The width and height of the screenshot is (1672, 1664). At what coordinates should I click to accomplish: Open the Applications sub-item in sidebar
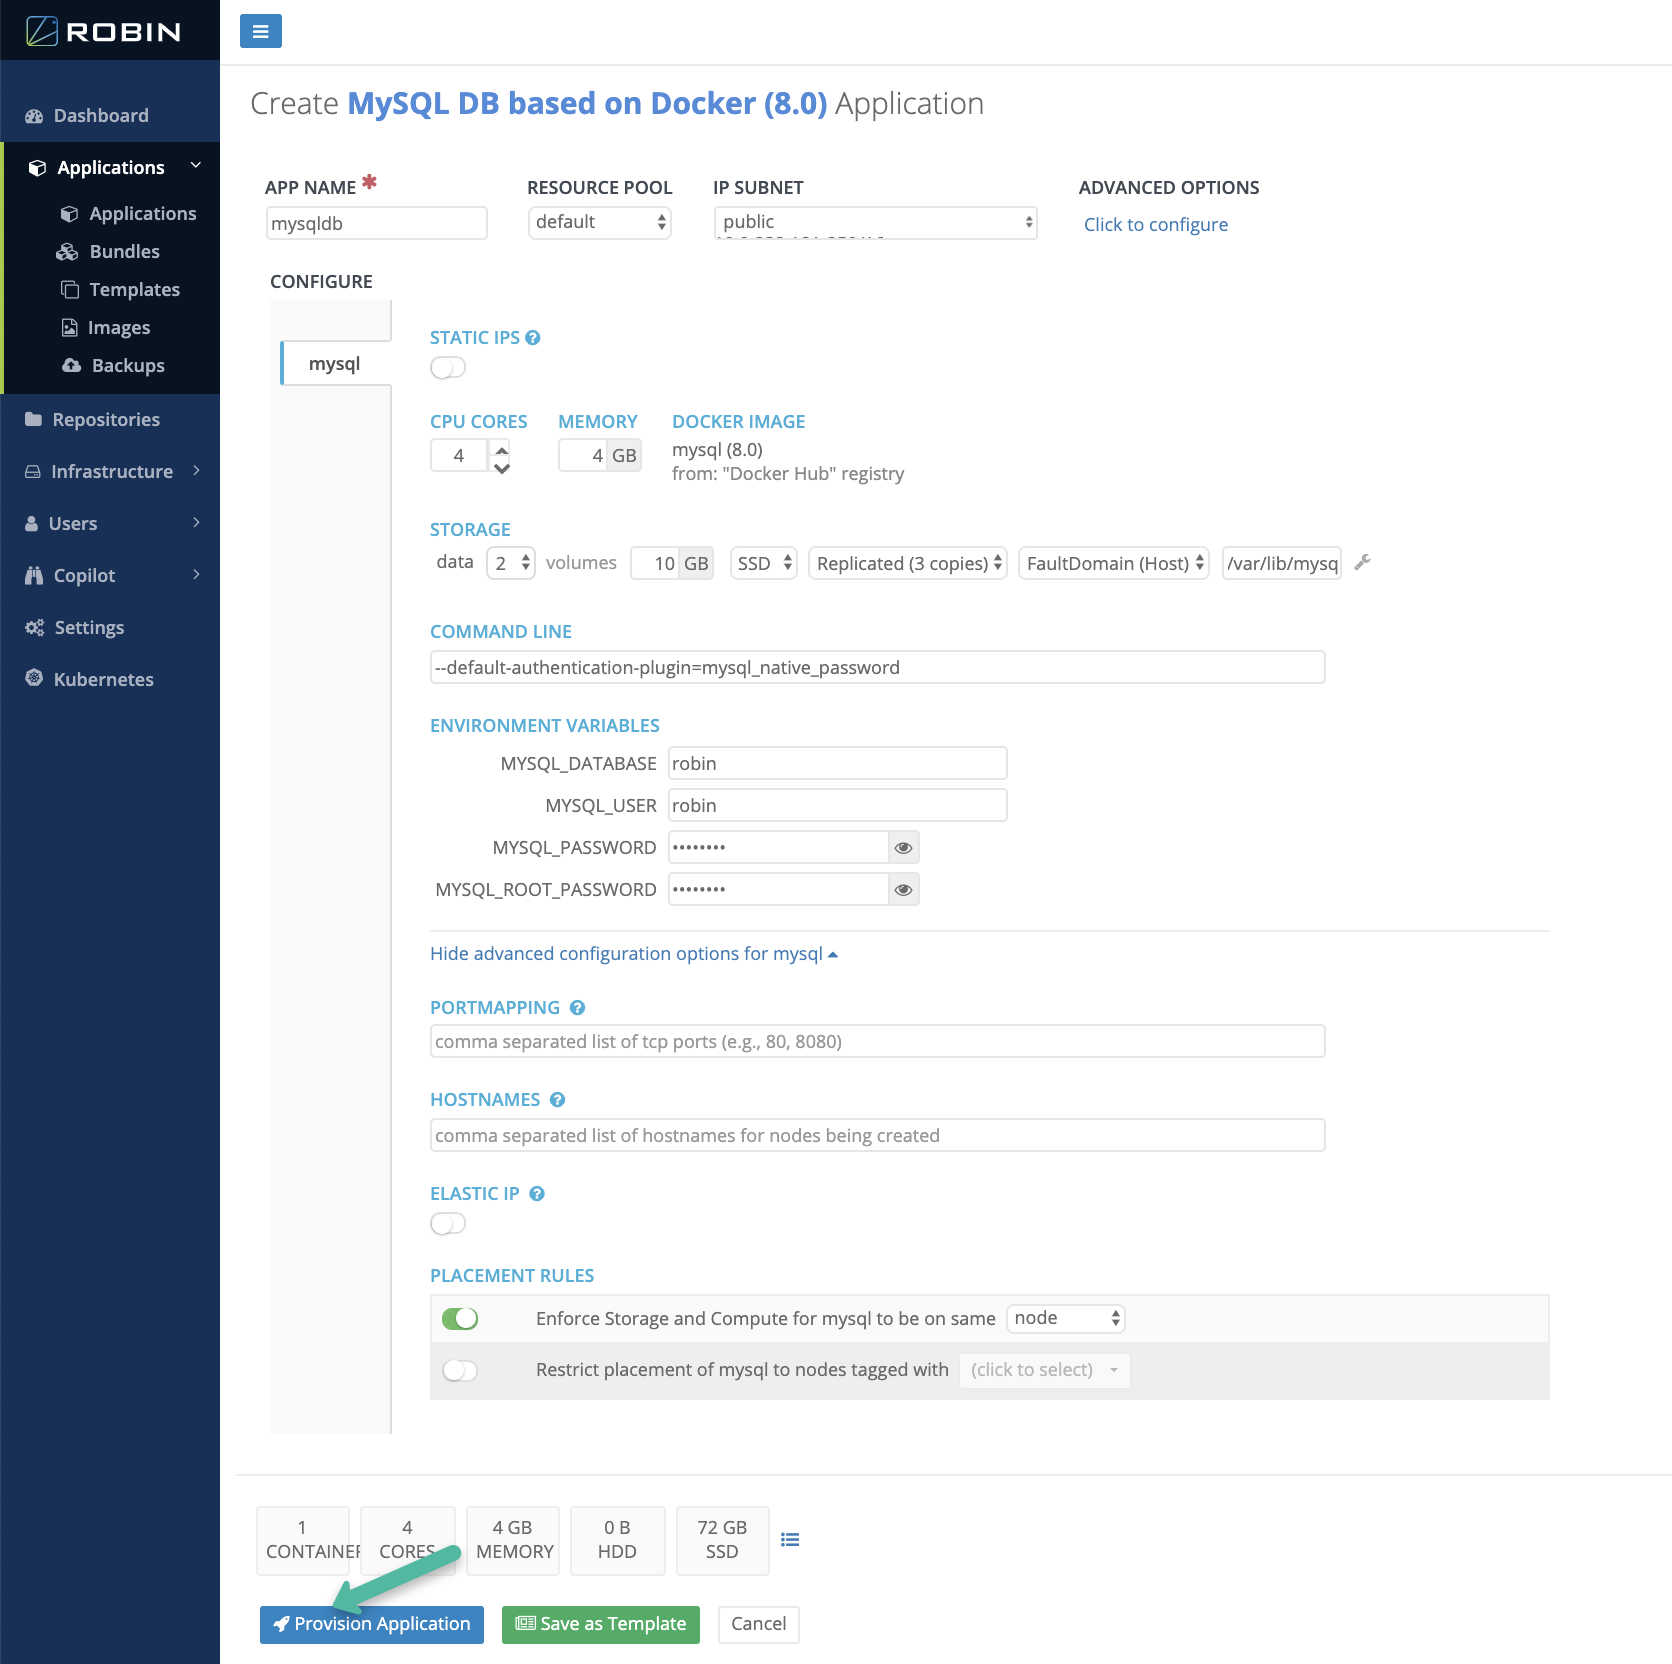click(x=142, y=214)
